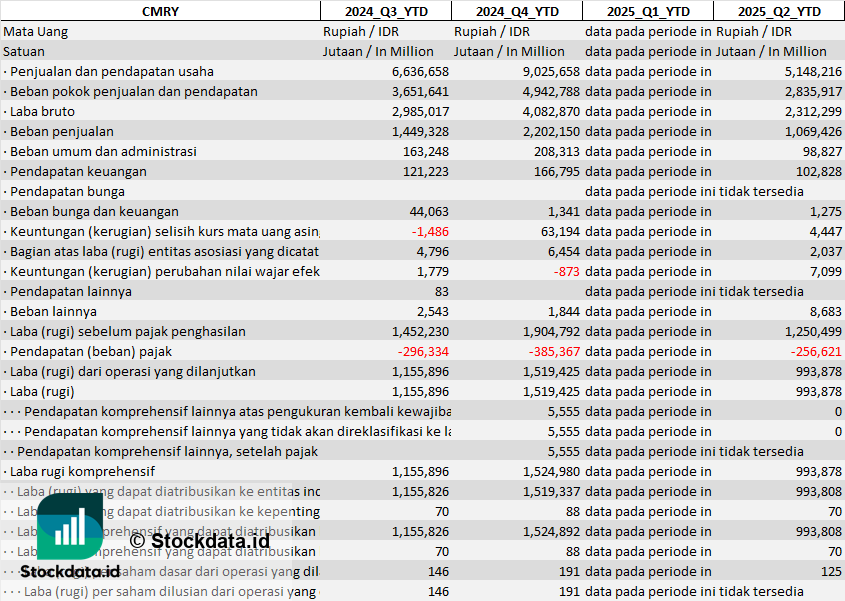
Task: Click red tax value -296,334
Action: tap(423, 351)
